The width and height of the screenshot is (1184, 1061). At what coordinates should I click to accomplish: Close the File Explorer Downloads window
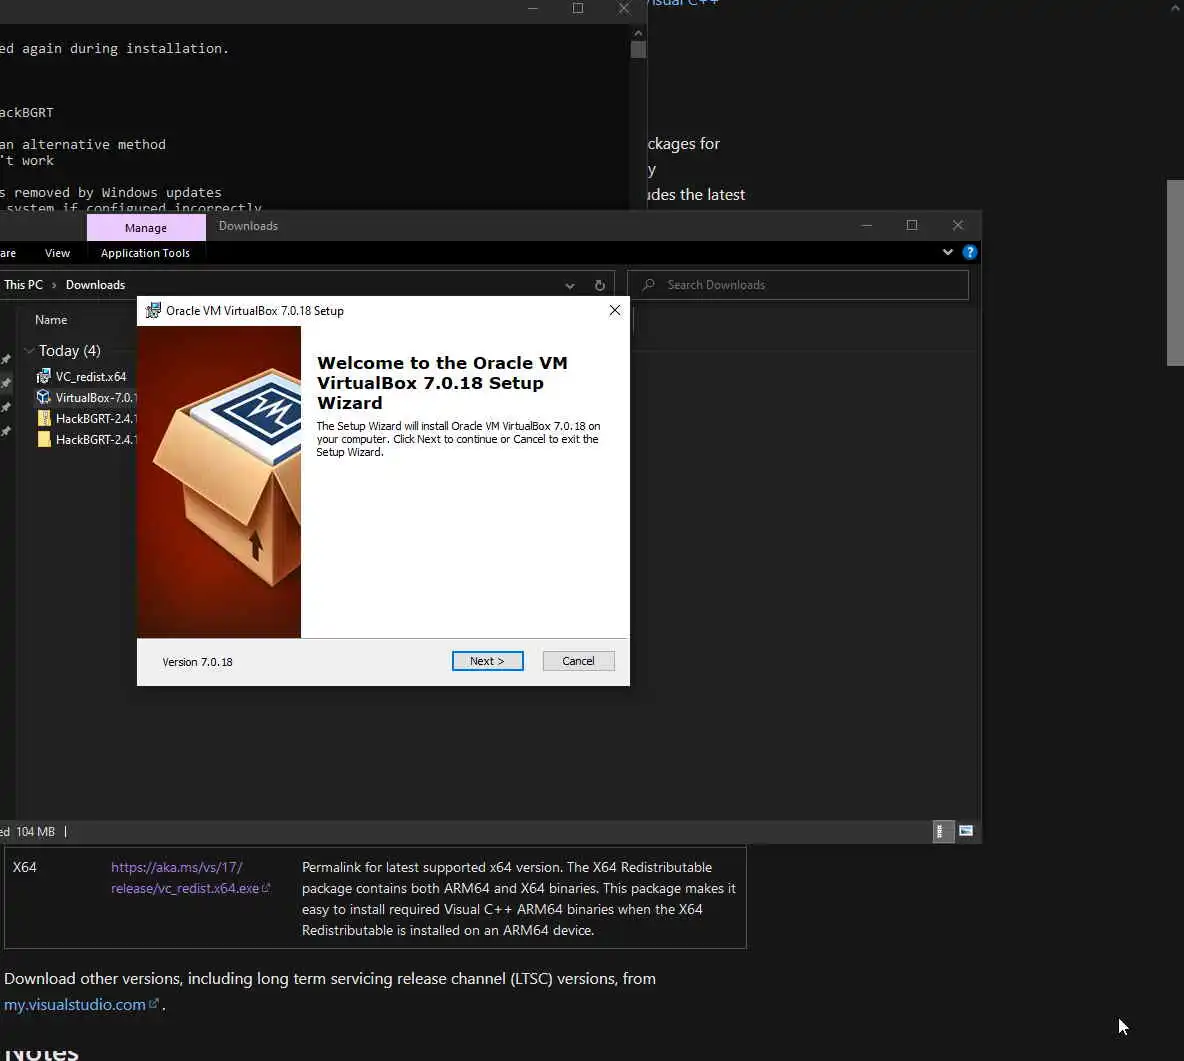click(957, 225)
